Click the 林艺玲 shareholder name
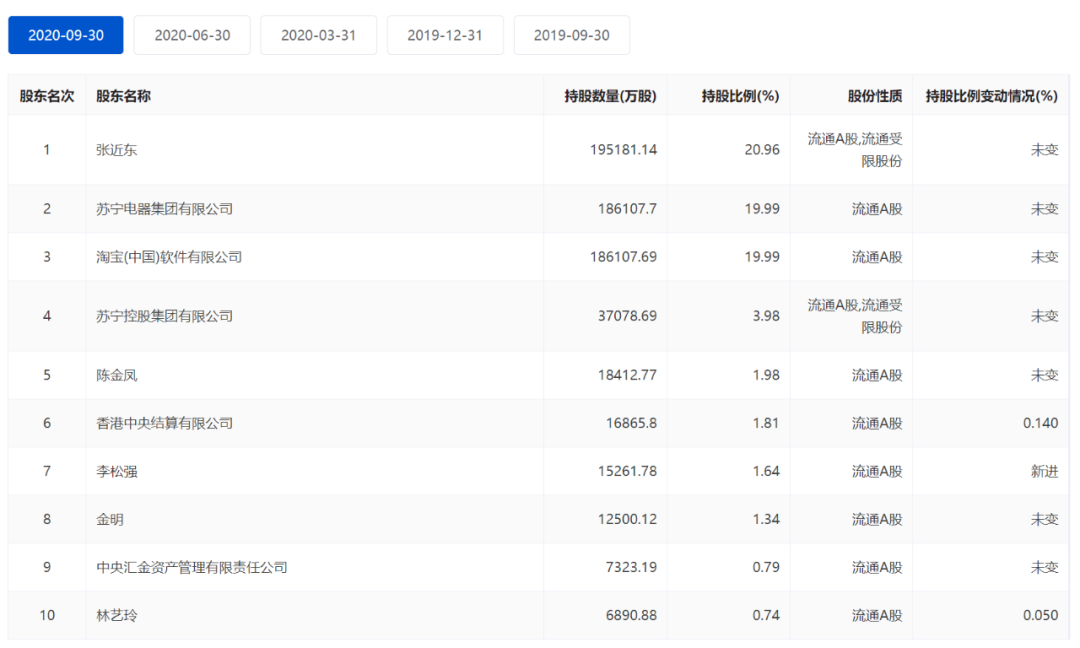 coord(116,615)
